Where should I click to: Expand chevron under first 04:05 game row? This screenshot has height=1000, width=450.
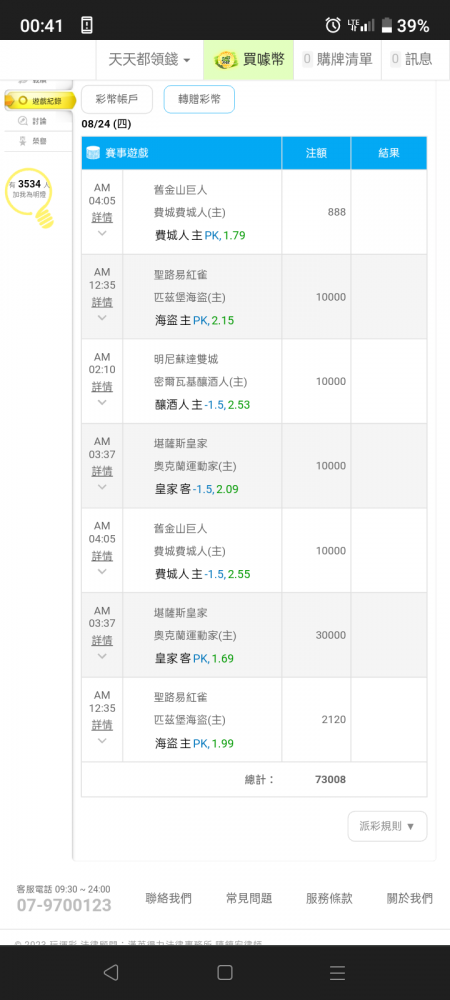pos(102,233)
